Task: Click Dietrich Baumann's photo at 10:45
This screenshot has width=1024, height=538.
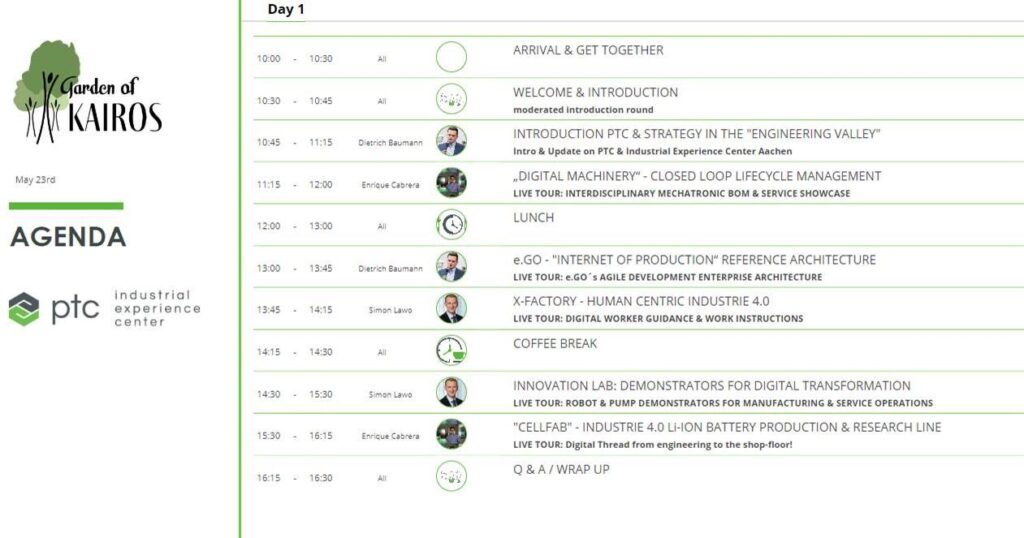Action: 451,141
